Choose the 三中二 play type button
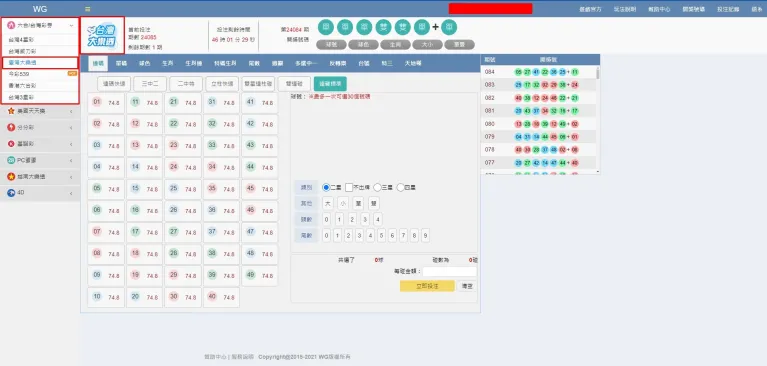 click(x=150, y=84)
